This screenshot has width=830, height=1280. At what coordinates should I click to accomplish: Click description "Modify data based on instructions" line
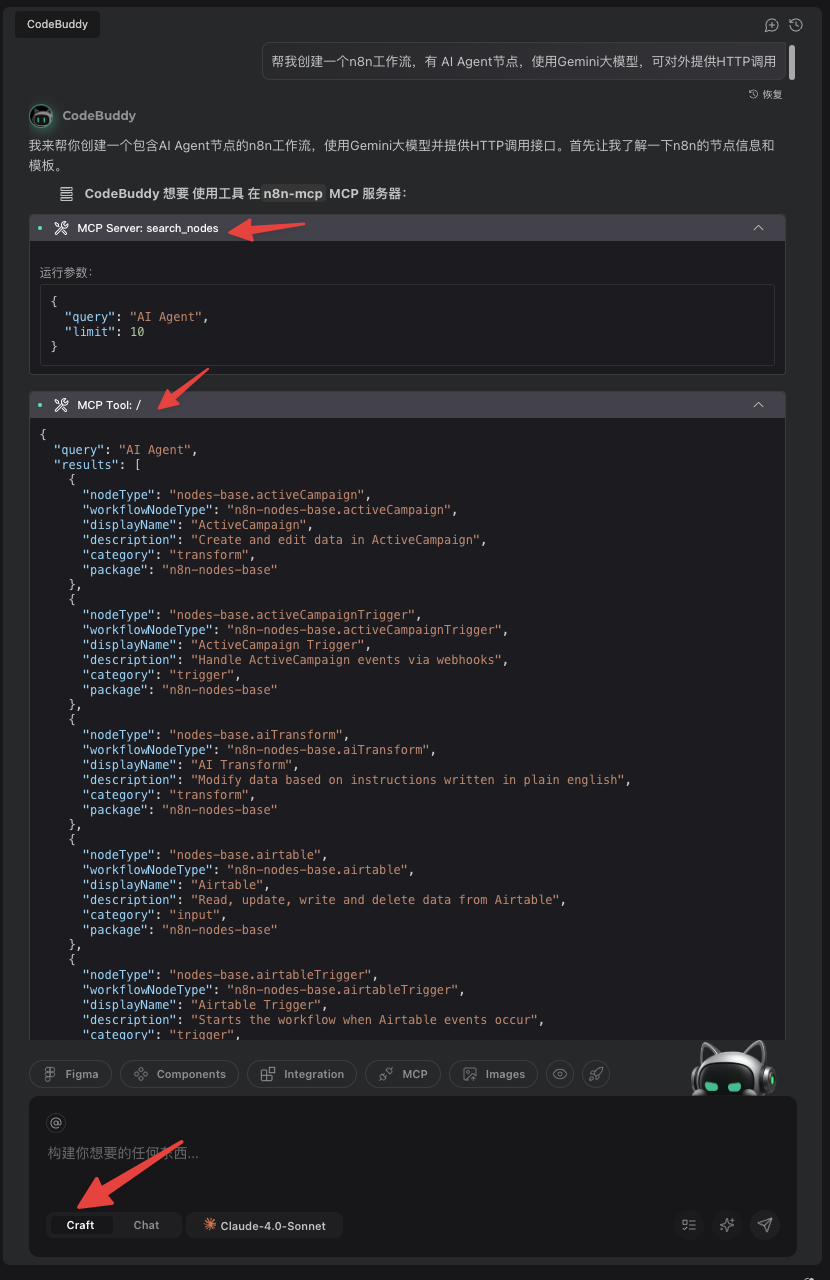[x=357, y=780]
